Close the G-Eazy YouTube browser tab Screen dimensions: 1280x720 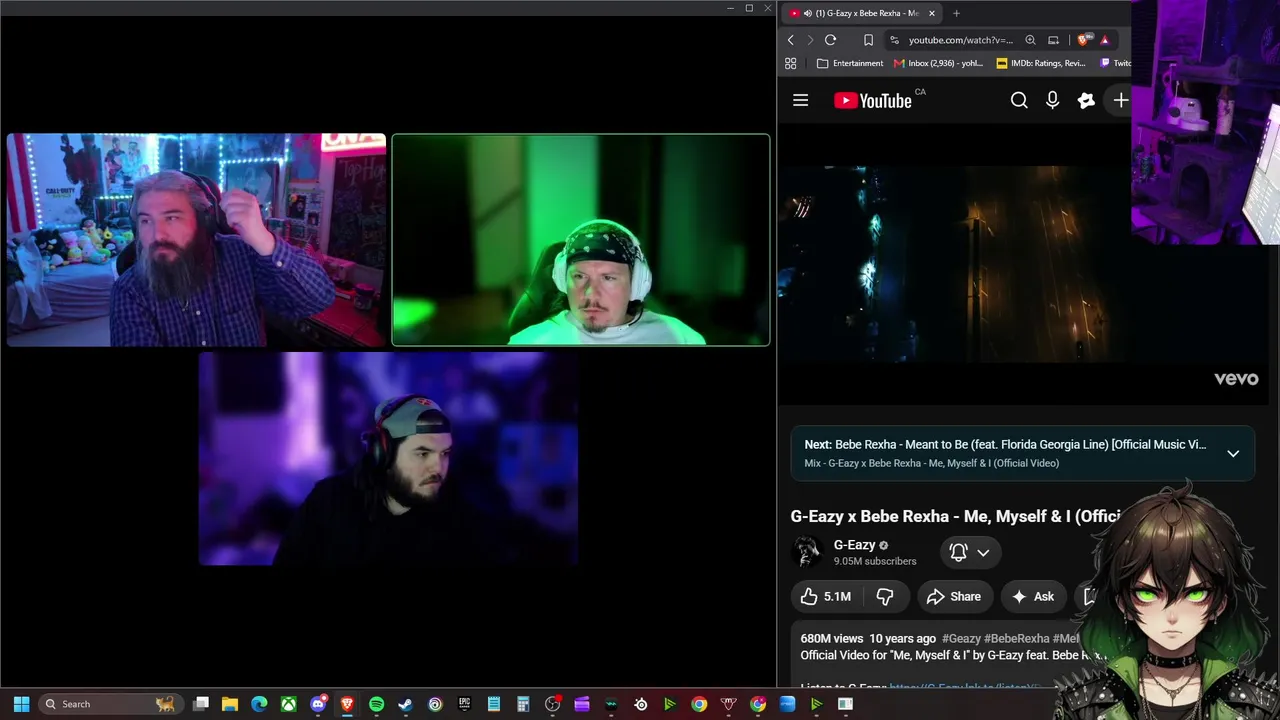932,13
